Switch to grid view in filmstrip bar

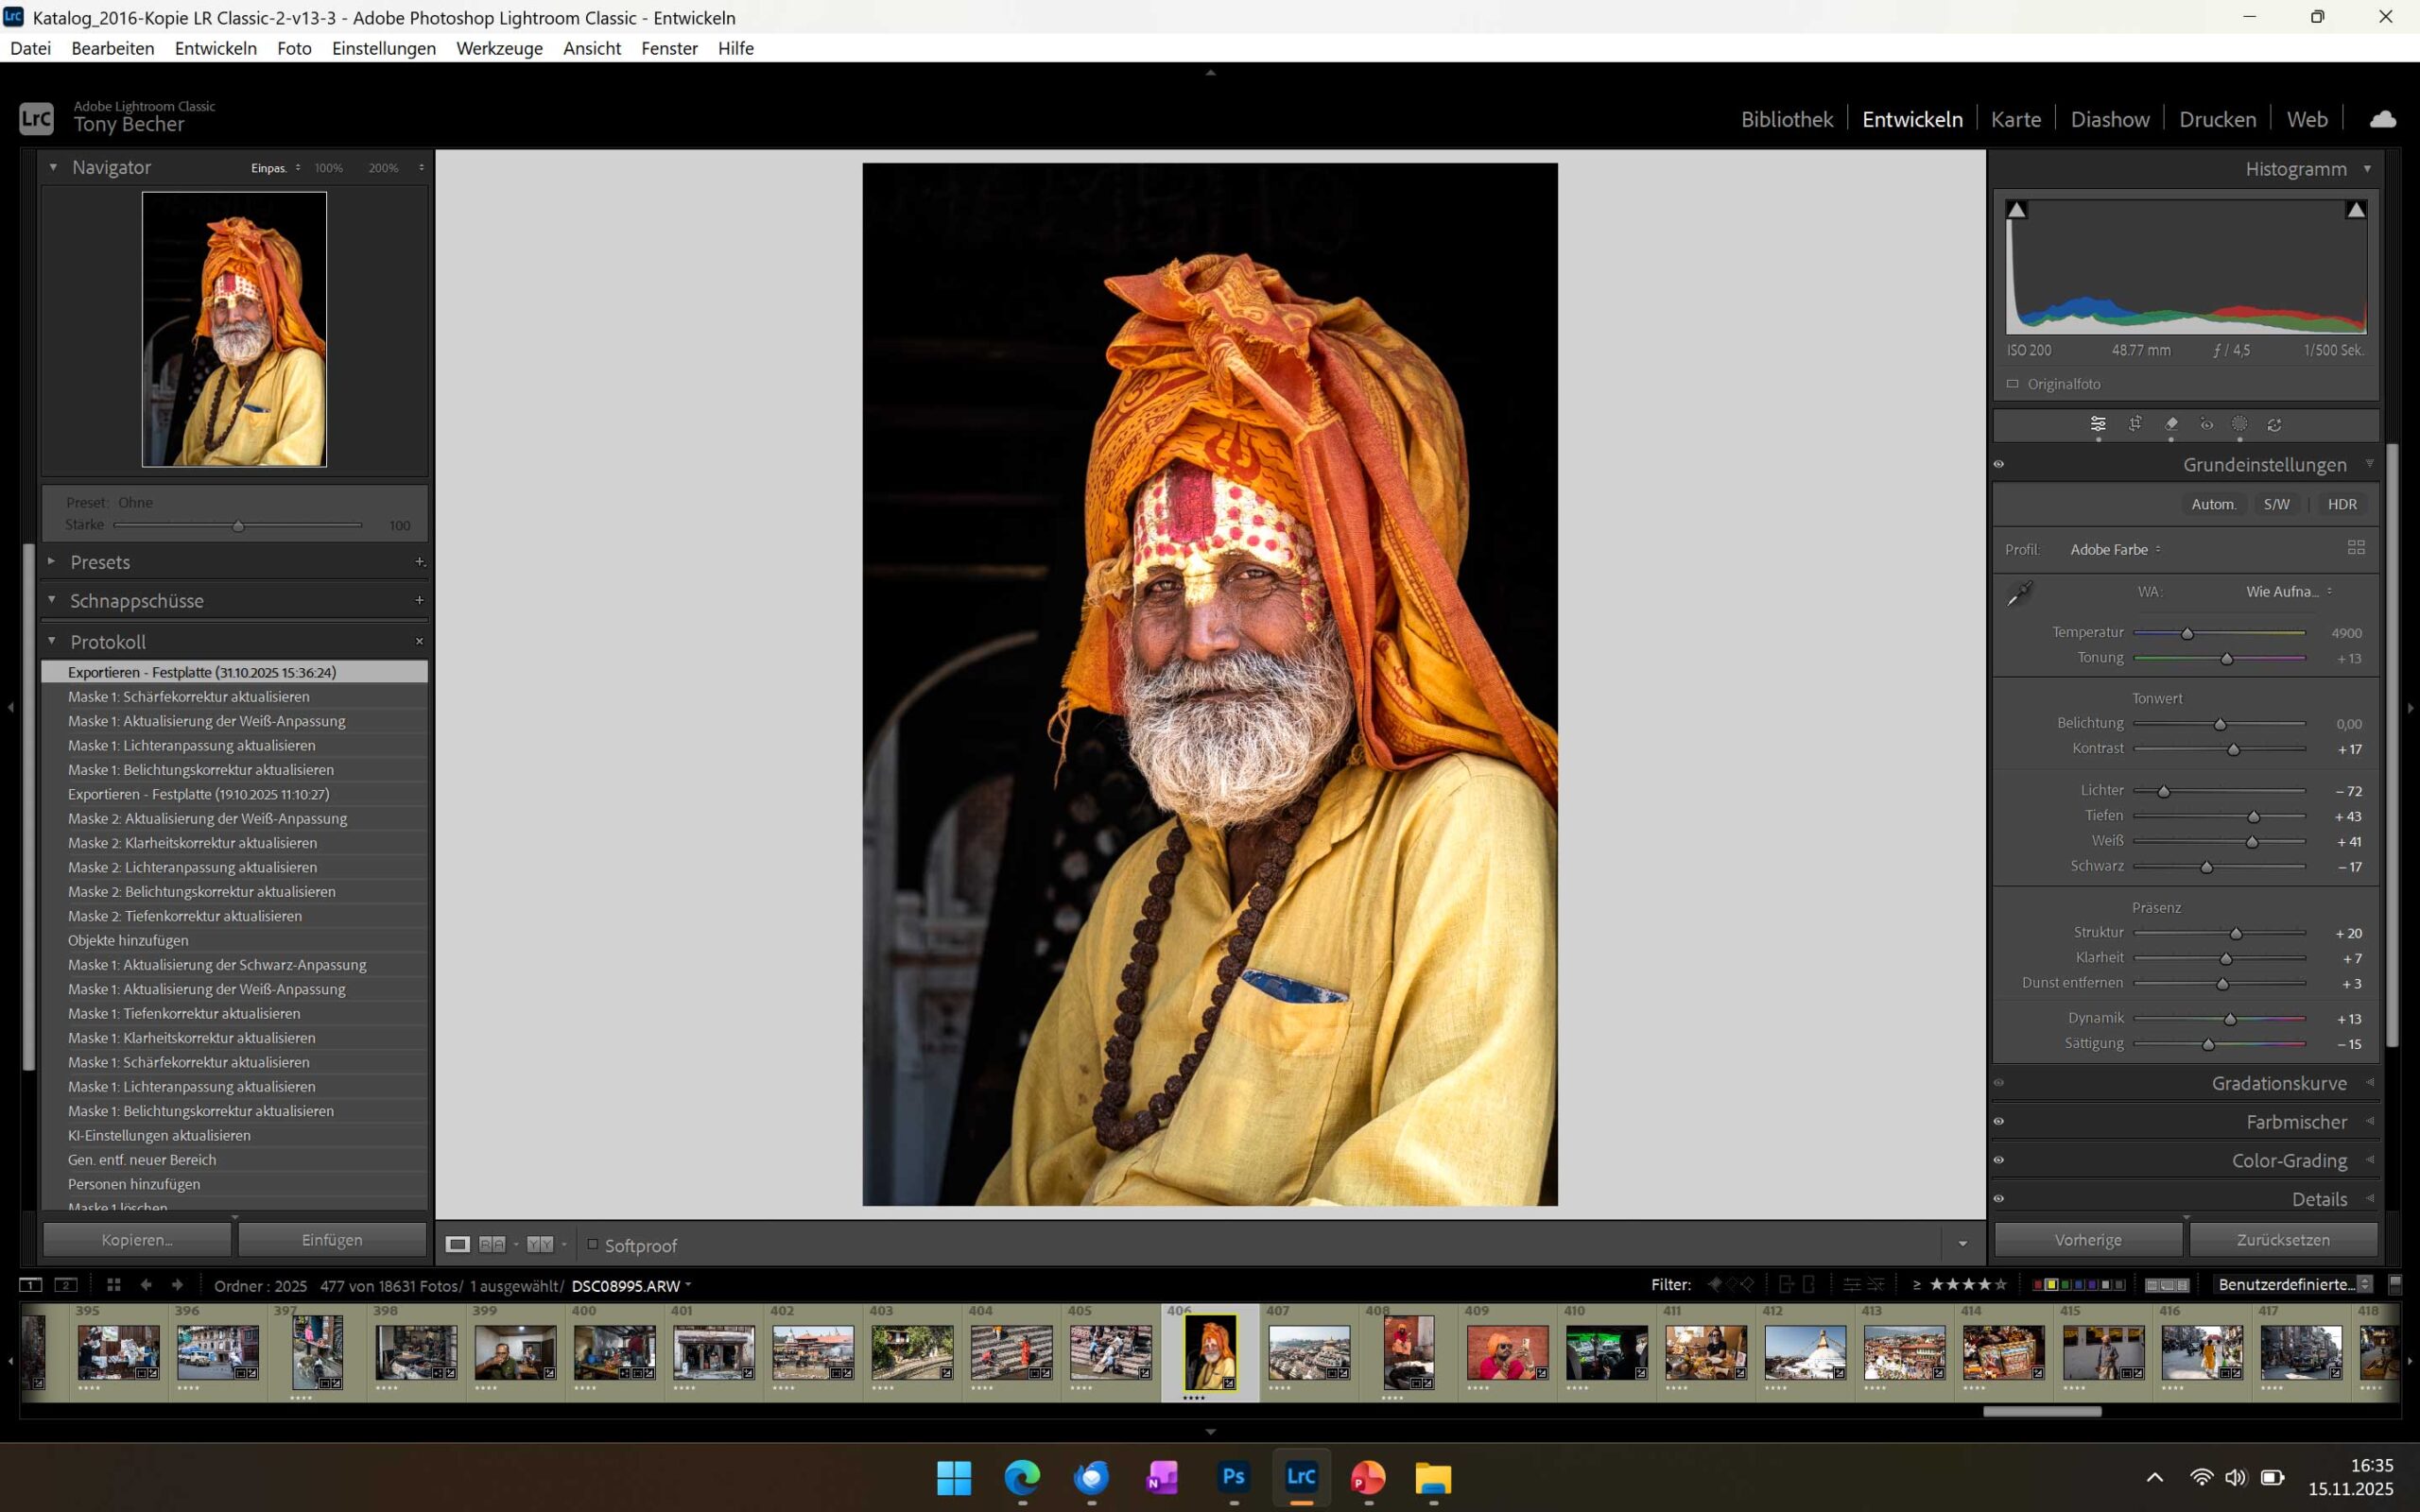[x=113, y=1285]
